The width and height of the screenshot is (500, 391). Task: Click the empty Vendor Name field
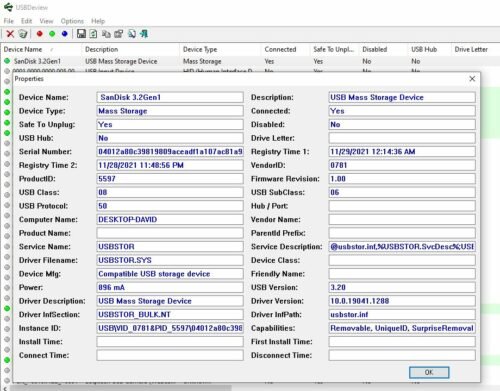point(402,220)
